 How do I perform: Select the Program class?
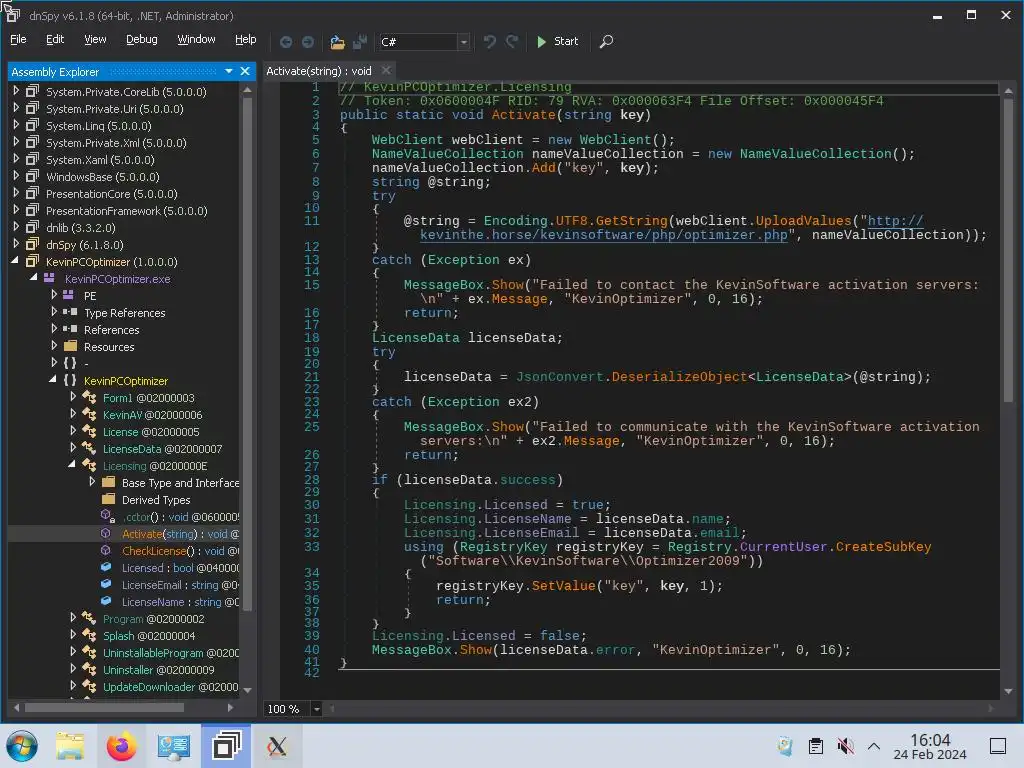[x=153, y=618]
